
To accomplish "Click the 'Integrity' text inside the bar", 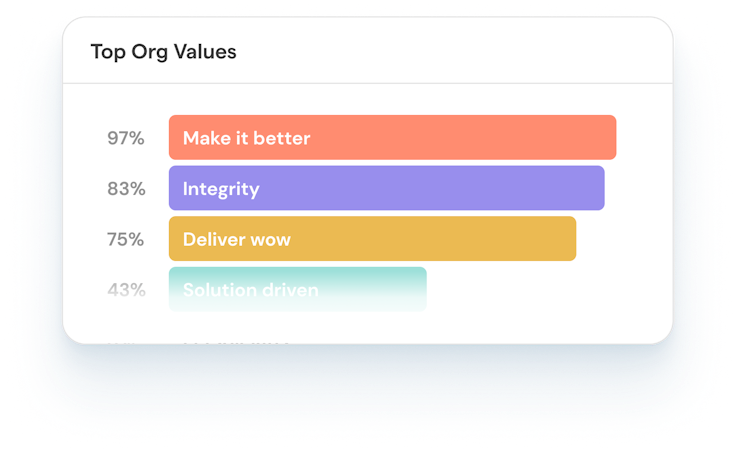I will point(221,189).
